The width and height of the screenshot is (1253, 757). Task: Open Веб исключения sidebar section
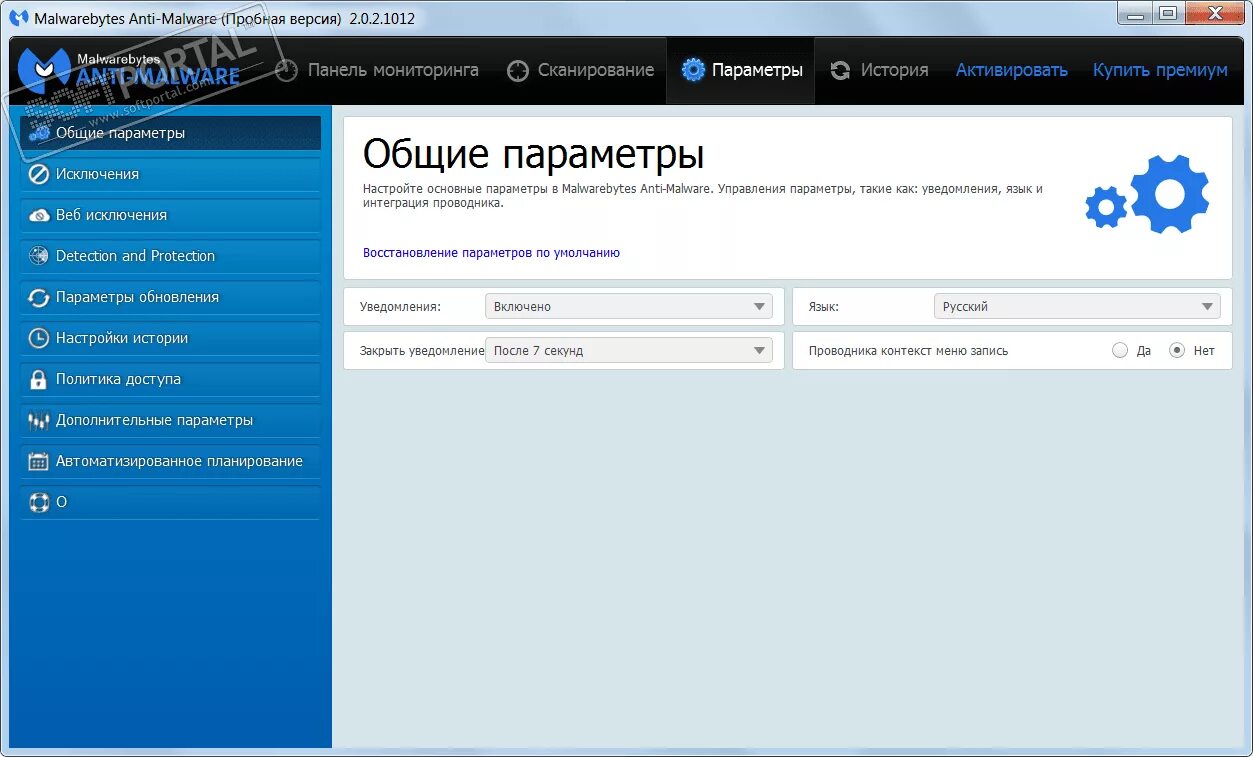click(171, 215)
